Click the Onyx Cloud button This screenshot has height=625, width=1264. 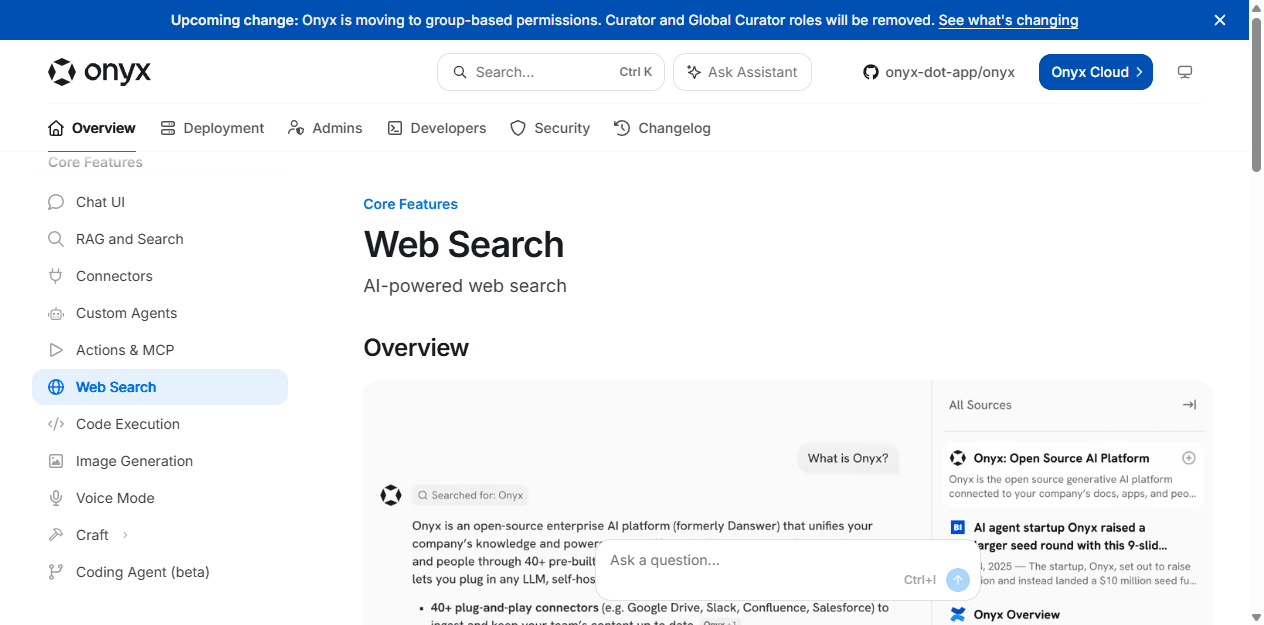(x=1096, y=72)
